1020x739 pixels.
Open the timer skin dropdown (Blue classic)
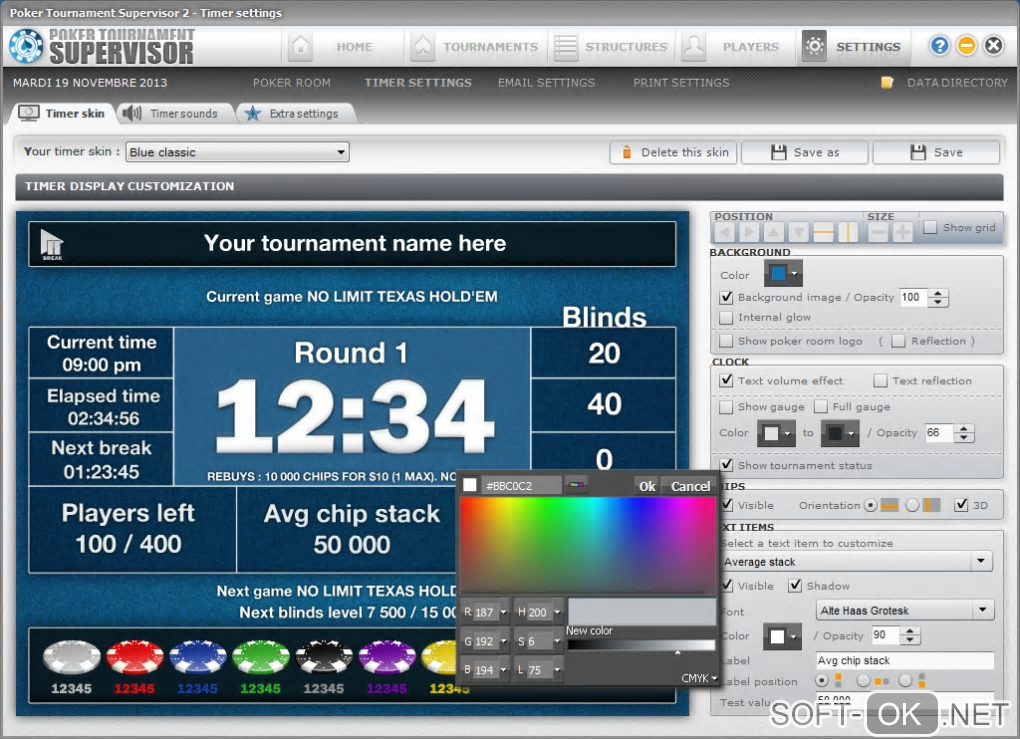pos(237,152)
